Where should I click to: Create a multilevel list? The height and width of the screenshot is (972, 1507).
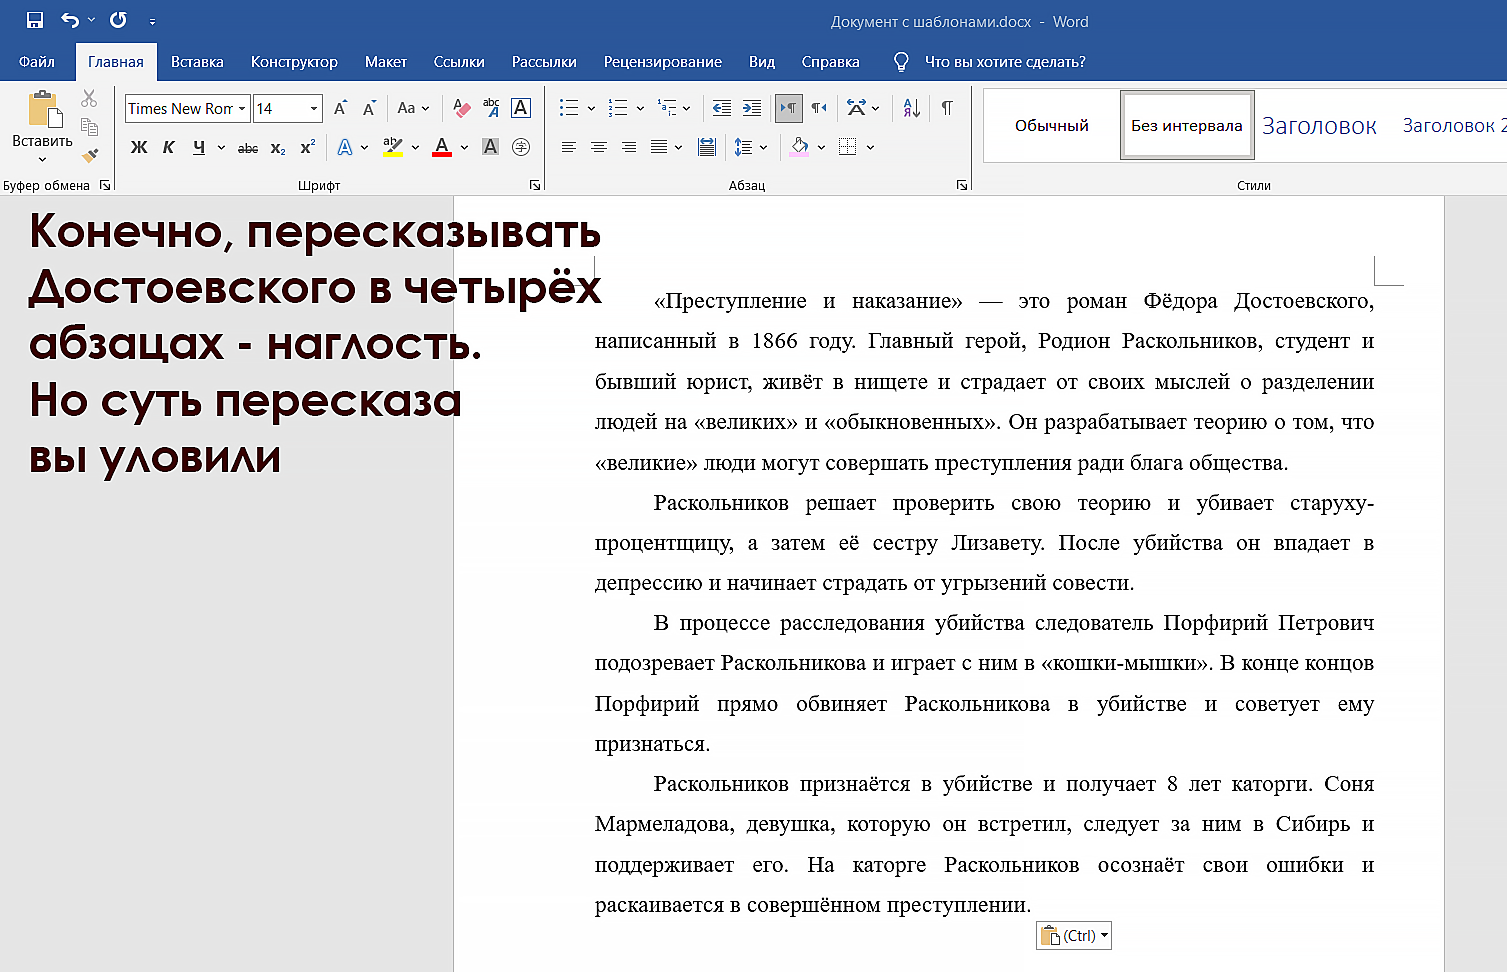(667, 108)
